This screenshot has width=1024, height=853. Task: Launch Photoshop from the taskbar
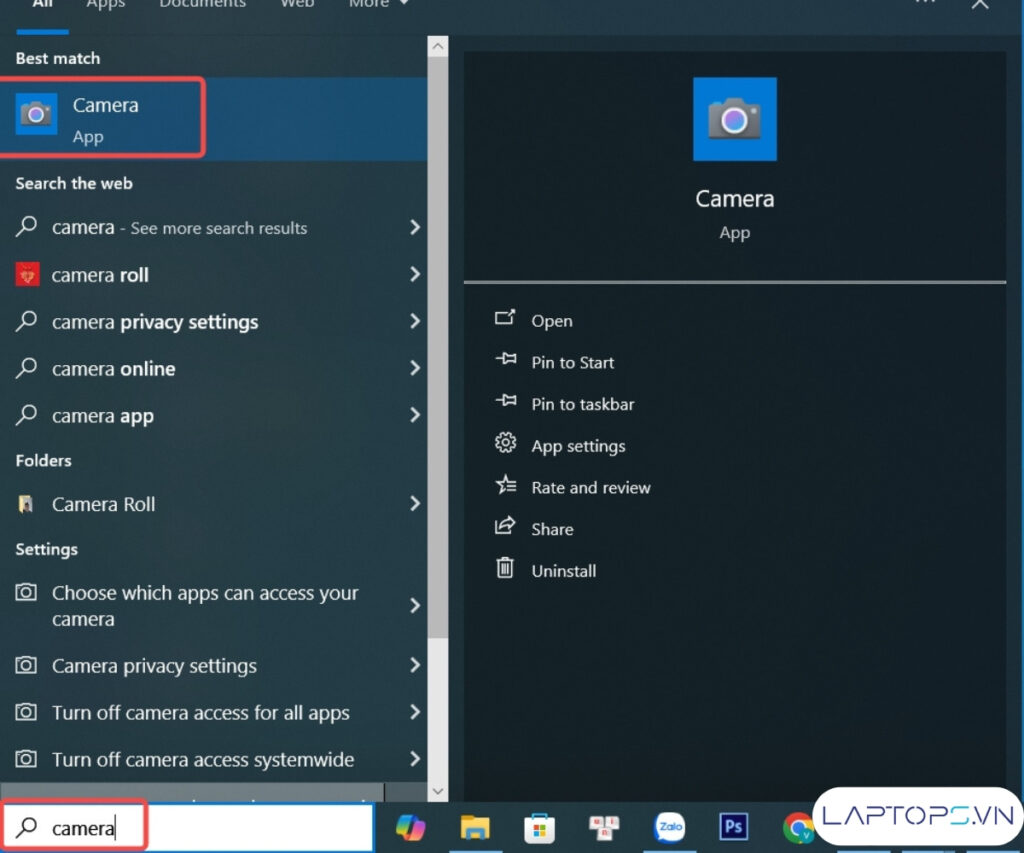[734, 827]
